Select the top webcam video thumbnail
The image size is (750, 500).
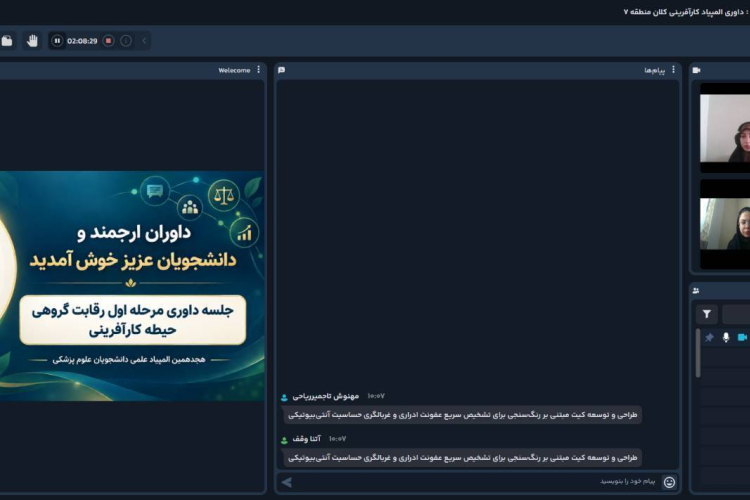tap(725, 128)
